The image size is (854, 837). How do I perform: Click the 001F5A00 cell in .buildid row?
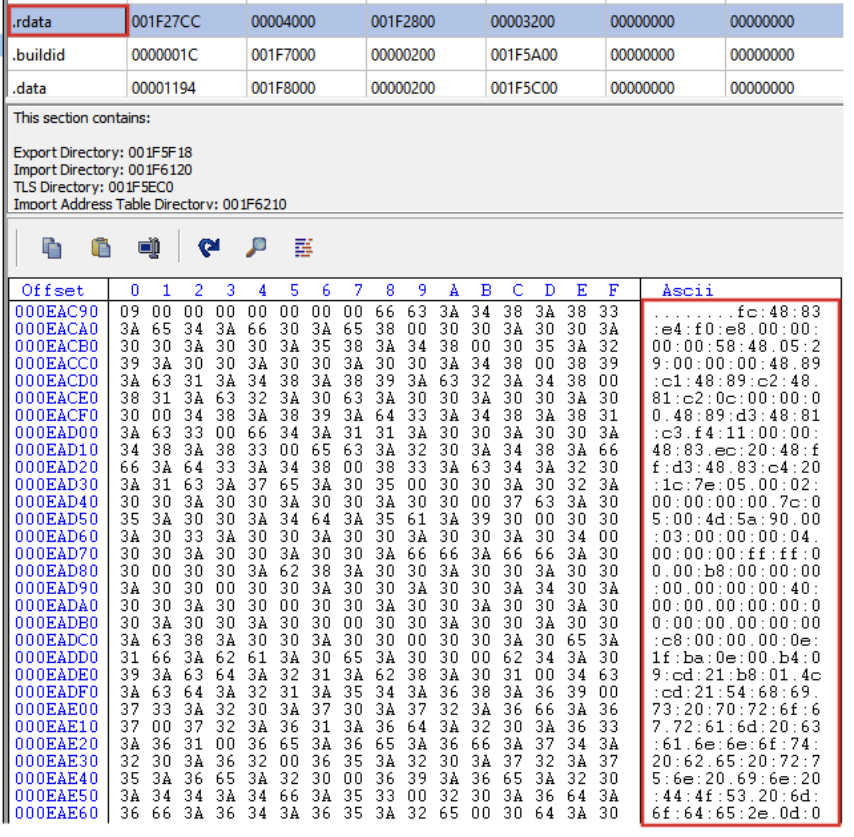[524, 55]
